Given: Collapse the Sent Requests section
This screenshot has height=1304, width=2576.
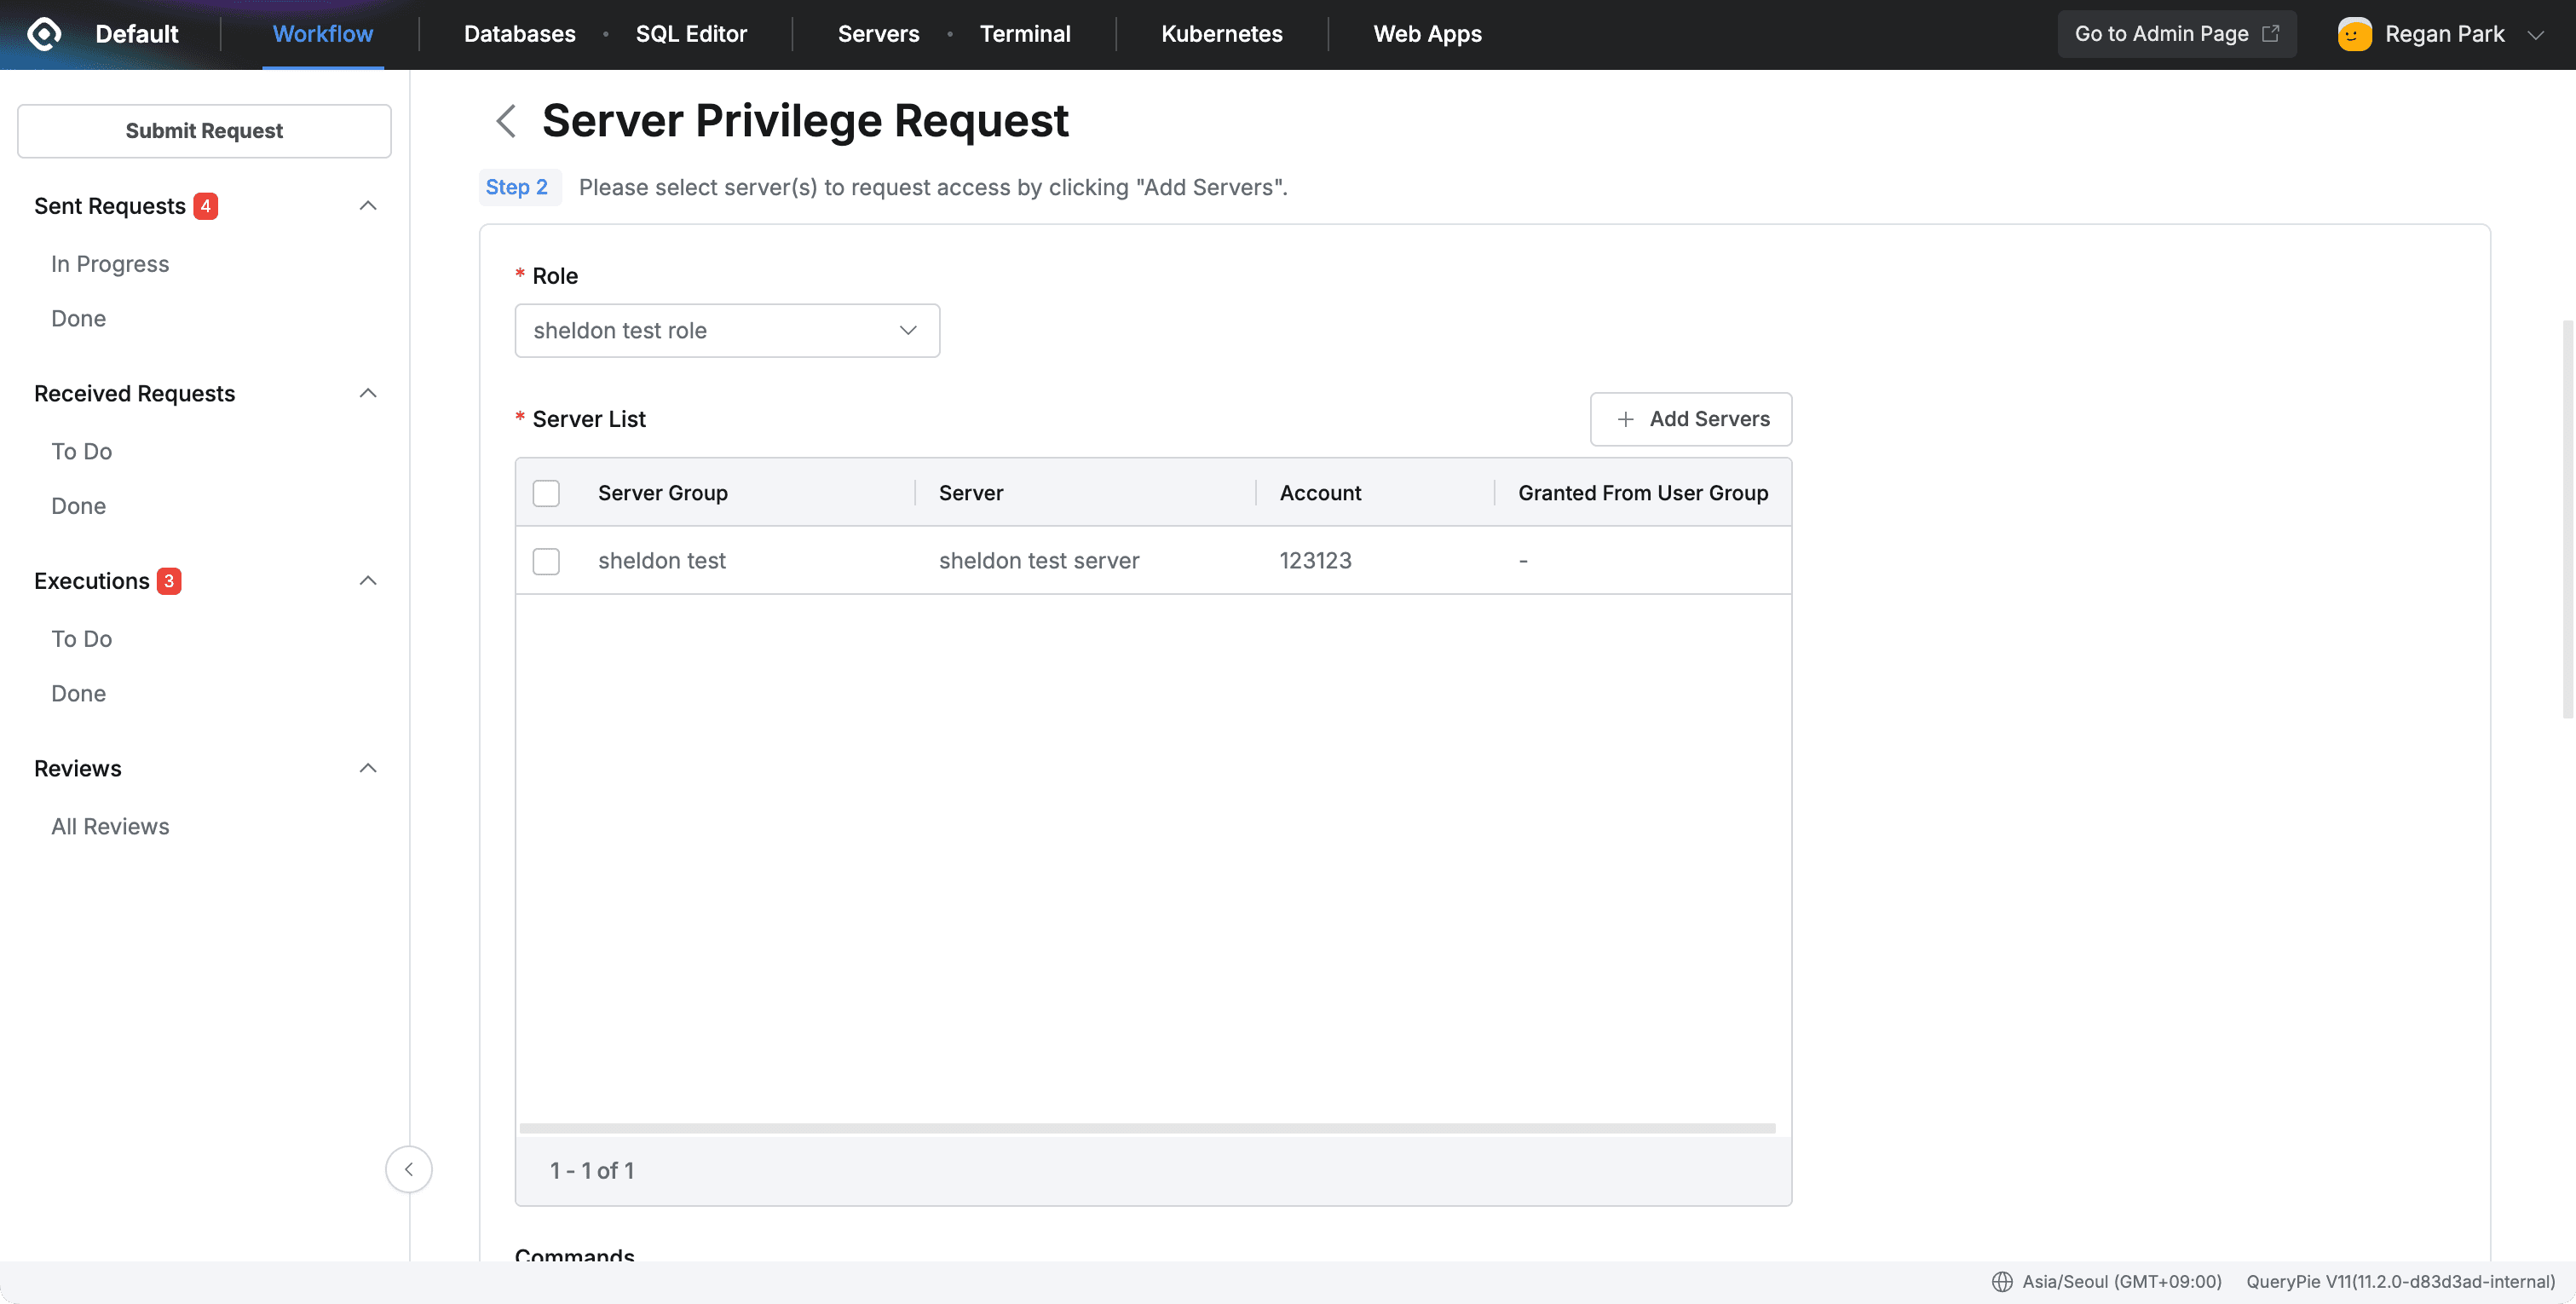Looking at the screenshot, I should click(367, 205).
